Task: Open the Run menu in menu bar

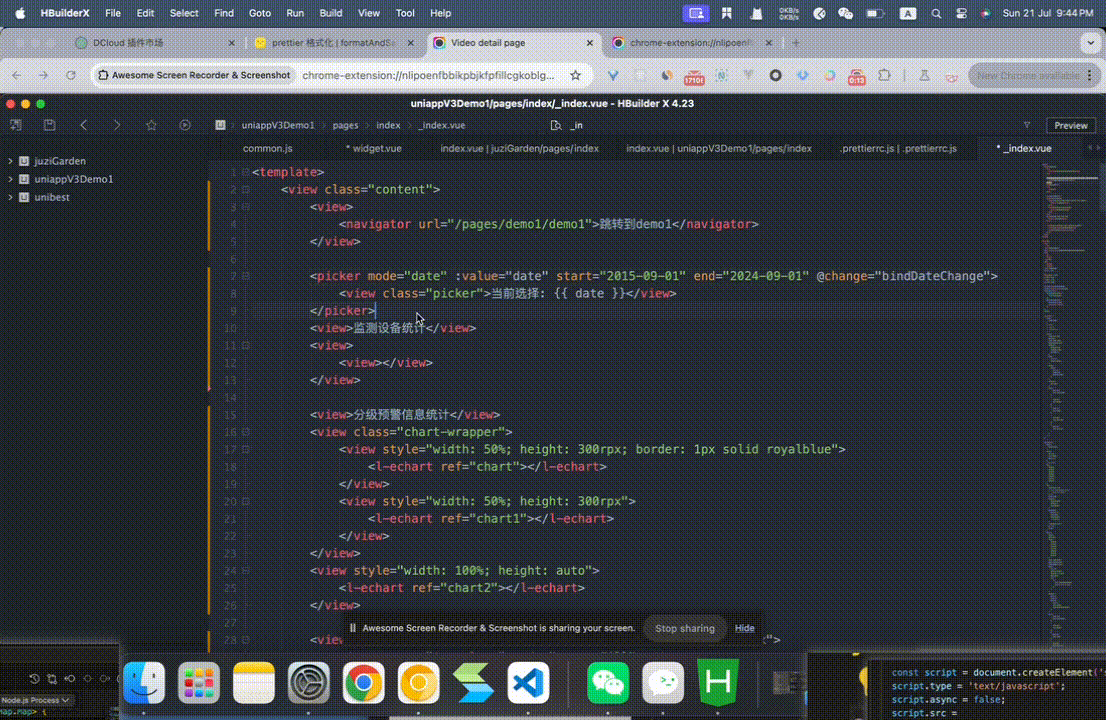Action: coord(296,13)
